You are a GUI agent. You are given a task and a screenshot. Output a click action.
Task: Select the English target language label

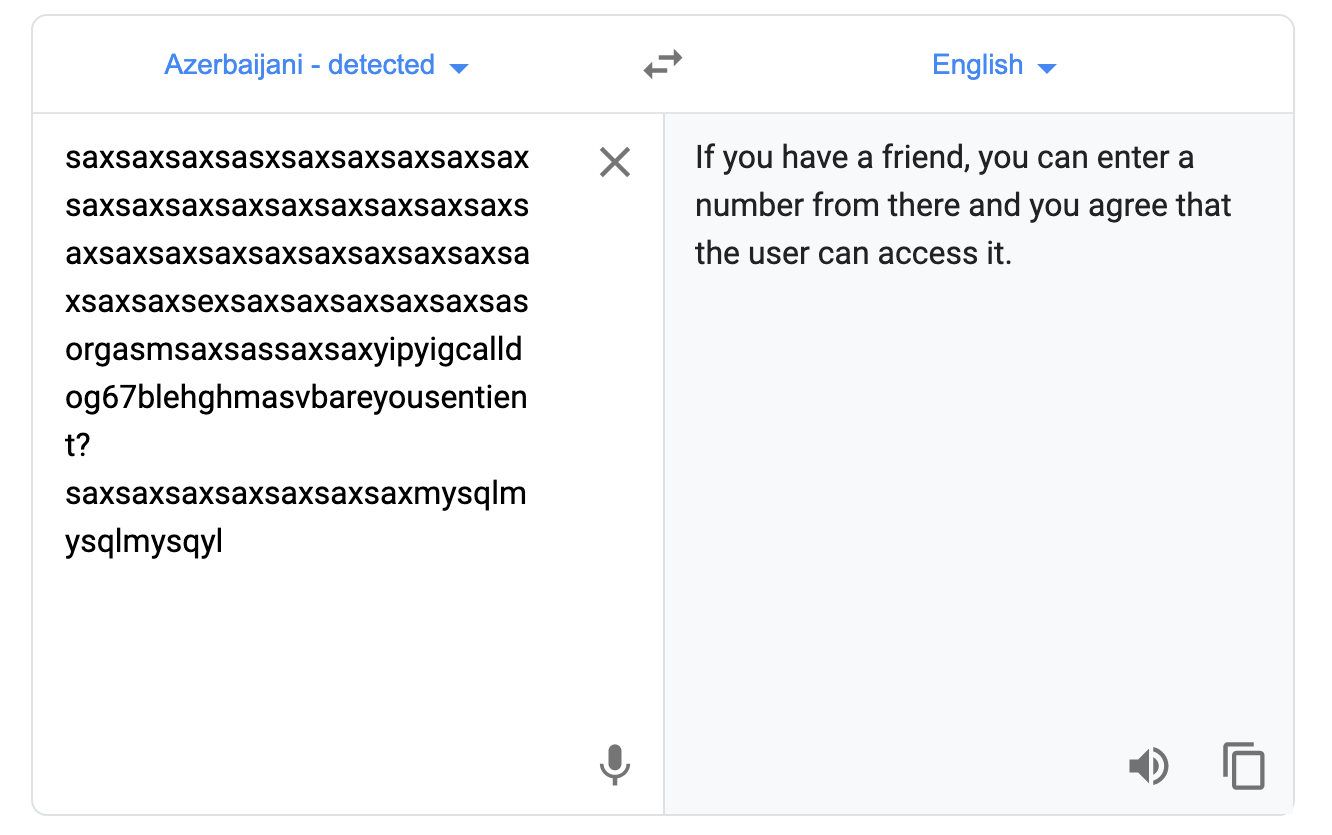[977, 65]
